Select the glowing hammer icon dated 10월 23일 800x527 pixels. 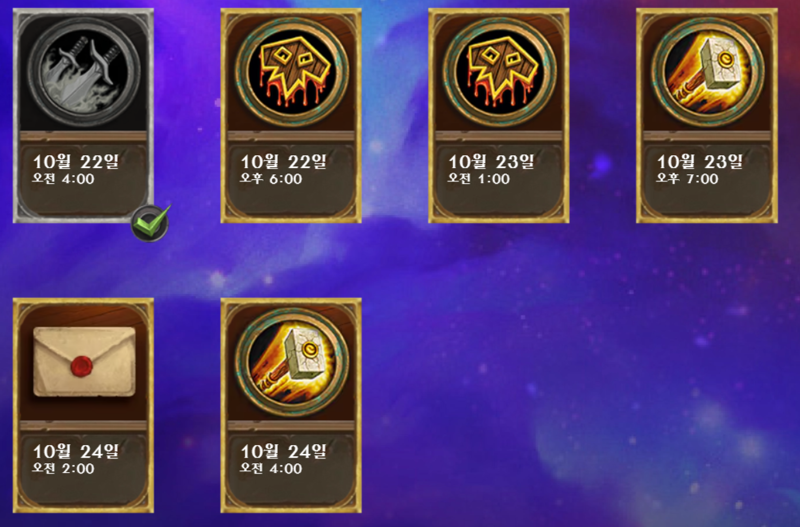coord(707,71)
